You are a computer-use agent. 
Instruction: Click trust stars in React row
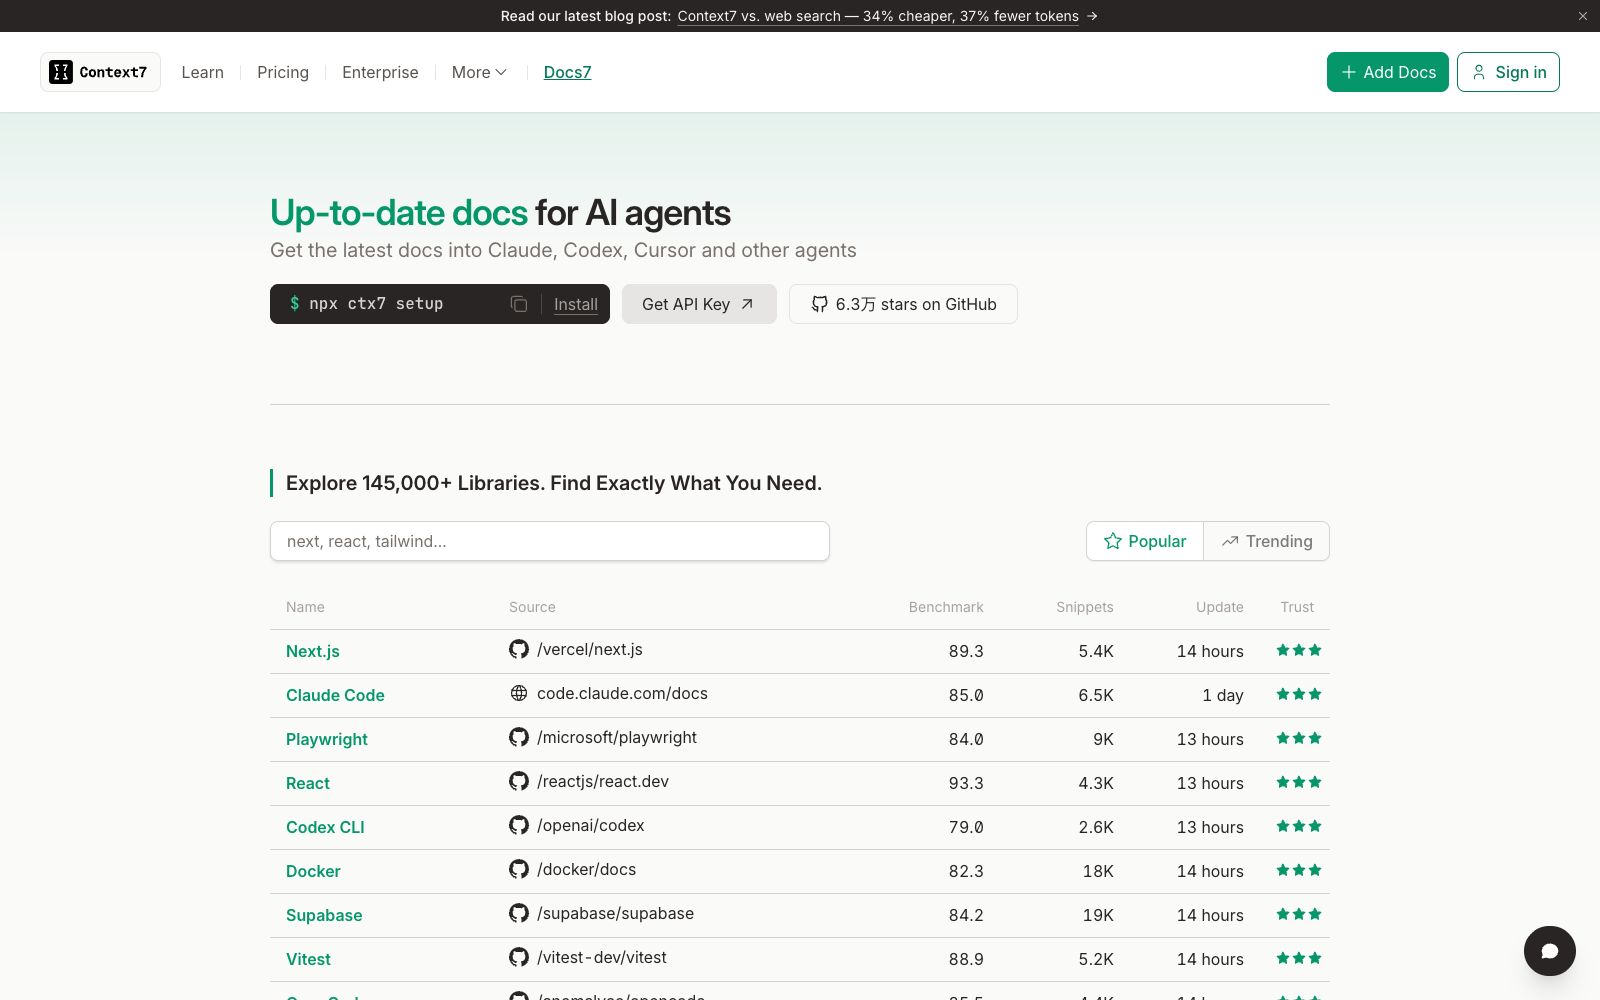[x=1299, y=782]
